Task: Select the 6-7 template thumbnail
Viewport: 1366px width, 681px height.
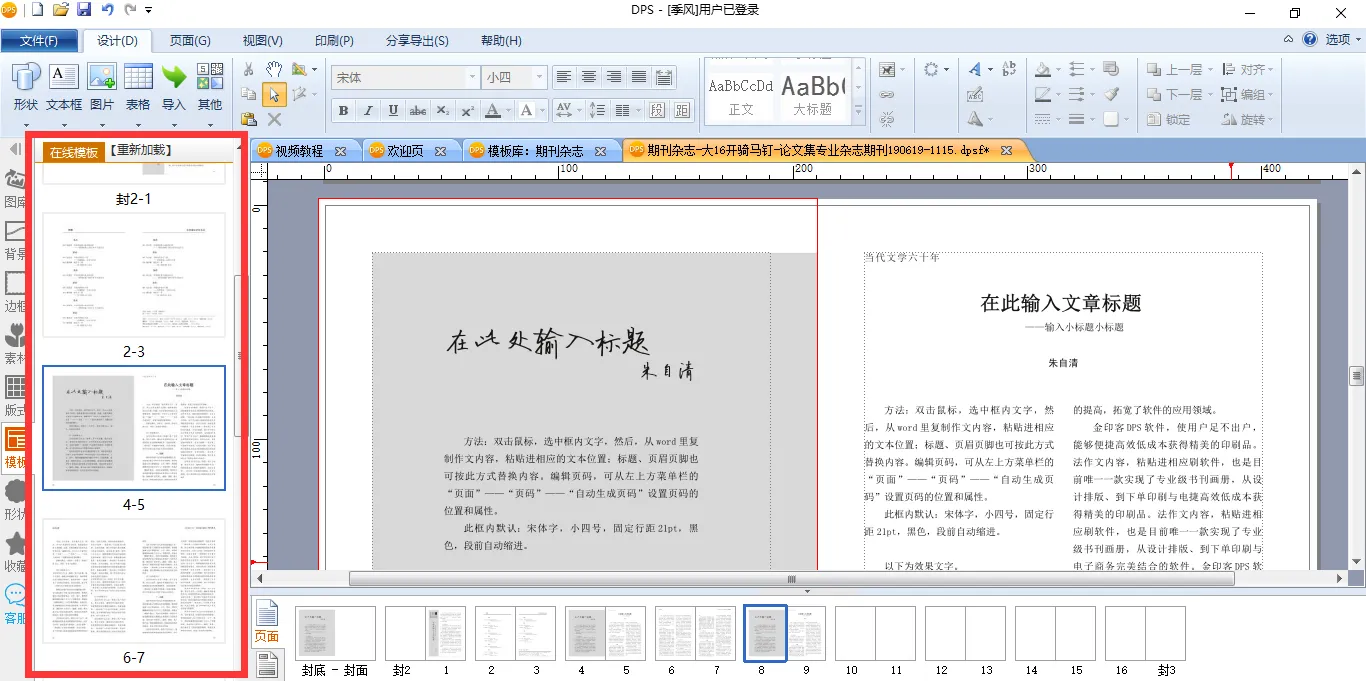Action: pyautogui.click(x=134, y=581)
